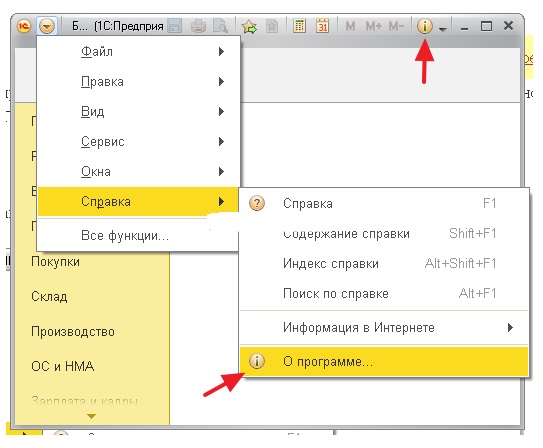Open Содержание справки submenu item
The image size is (543, 448).
[384, 234]
